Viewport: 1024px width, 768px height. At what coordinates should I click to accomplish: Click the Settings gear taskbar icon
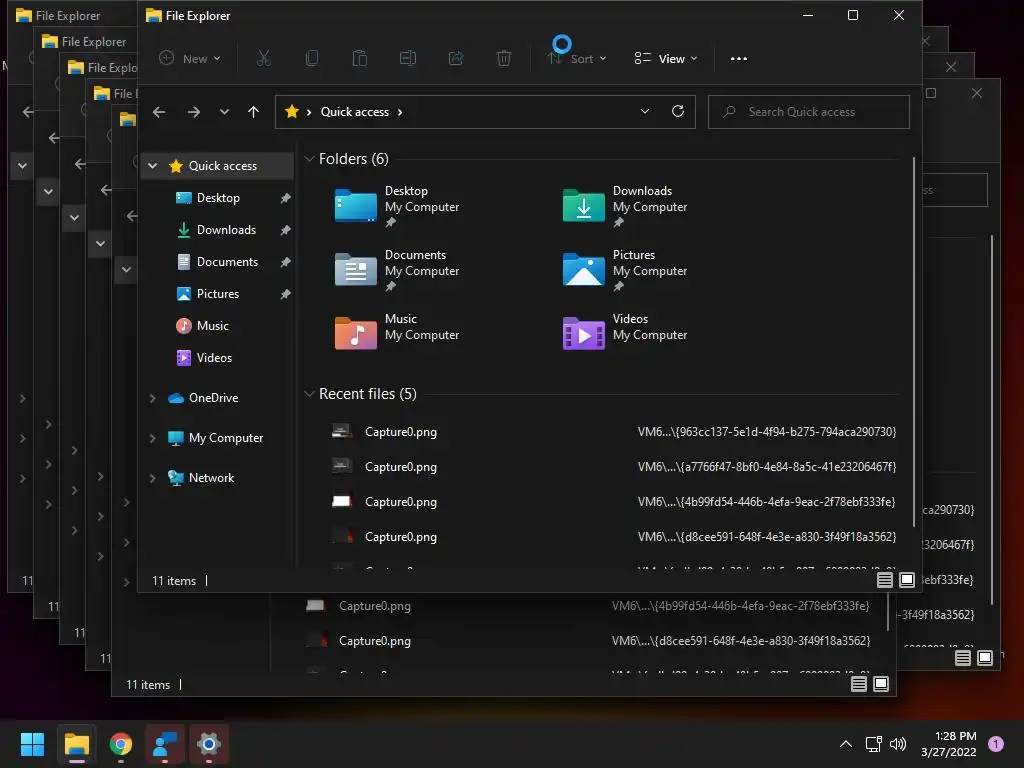click(209, 744)
